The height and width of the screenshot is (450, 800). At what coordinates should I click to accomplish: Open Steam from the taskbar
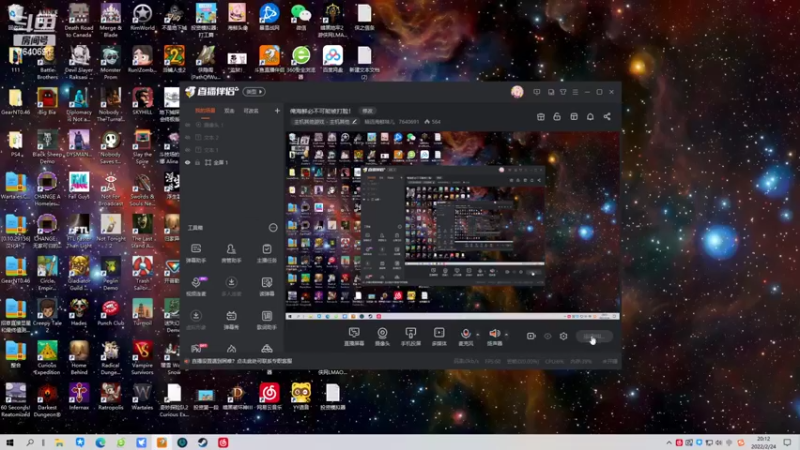(203, 442)
